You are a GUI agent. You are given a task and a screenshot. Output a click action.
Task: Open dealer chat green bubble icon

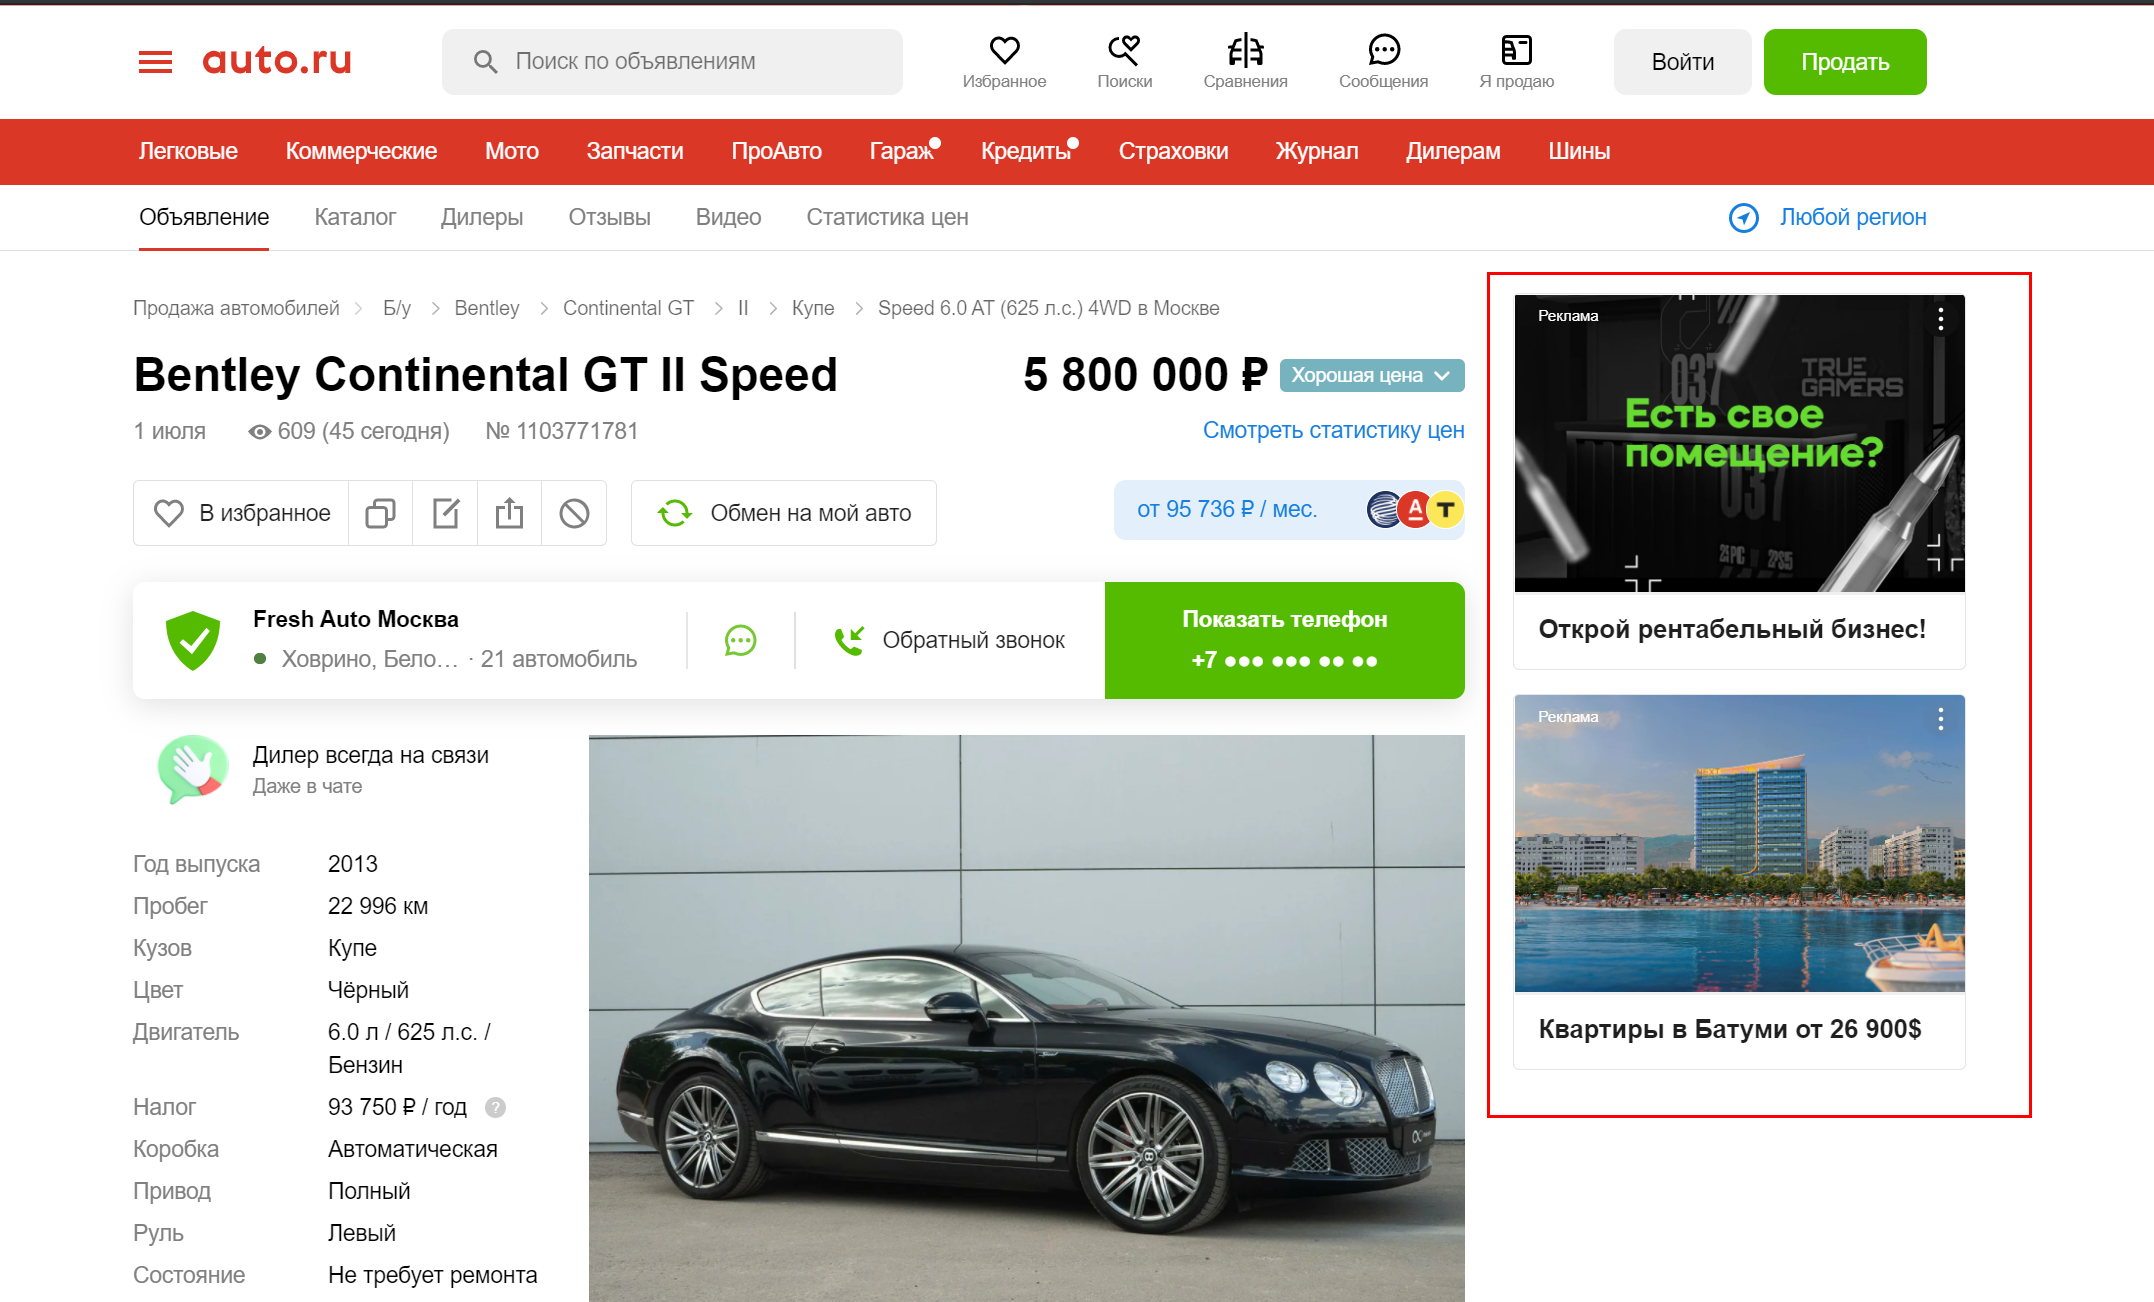[740, 640]
